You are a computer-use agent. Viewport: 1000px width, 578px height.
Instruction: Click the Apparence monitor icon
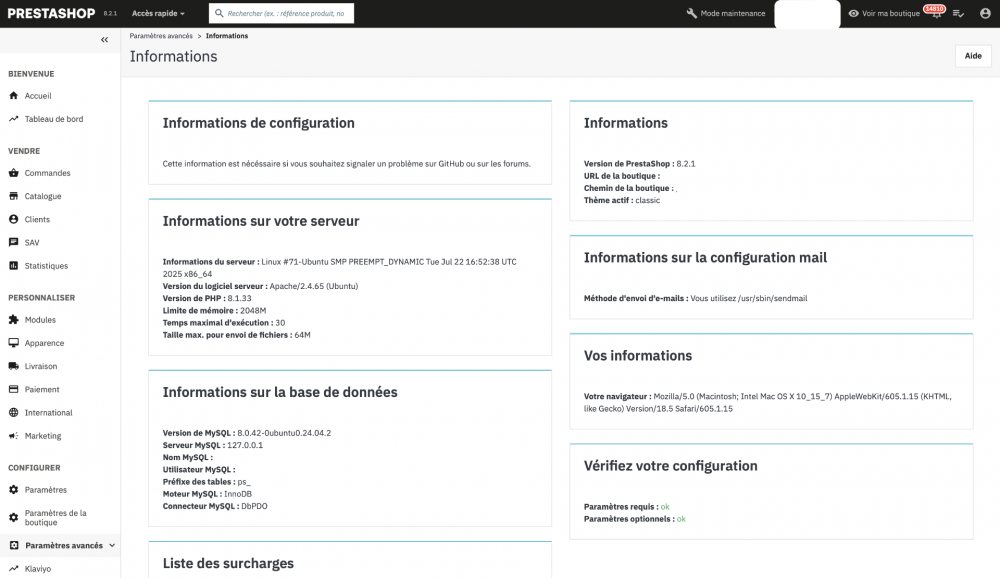click(x=13, y=343)
